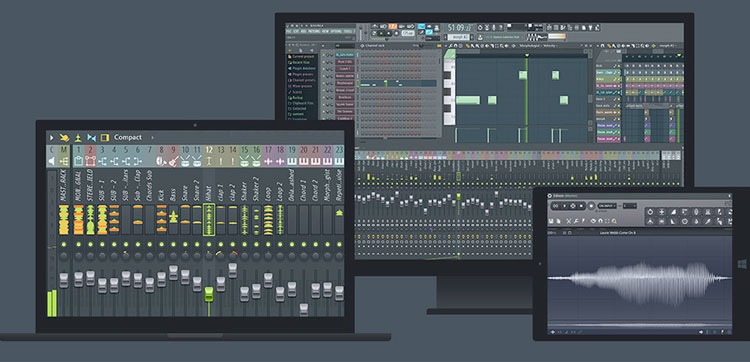
Task: Mute the Snare track with its green LED
Action: pos(185,244)
